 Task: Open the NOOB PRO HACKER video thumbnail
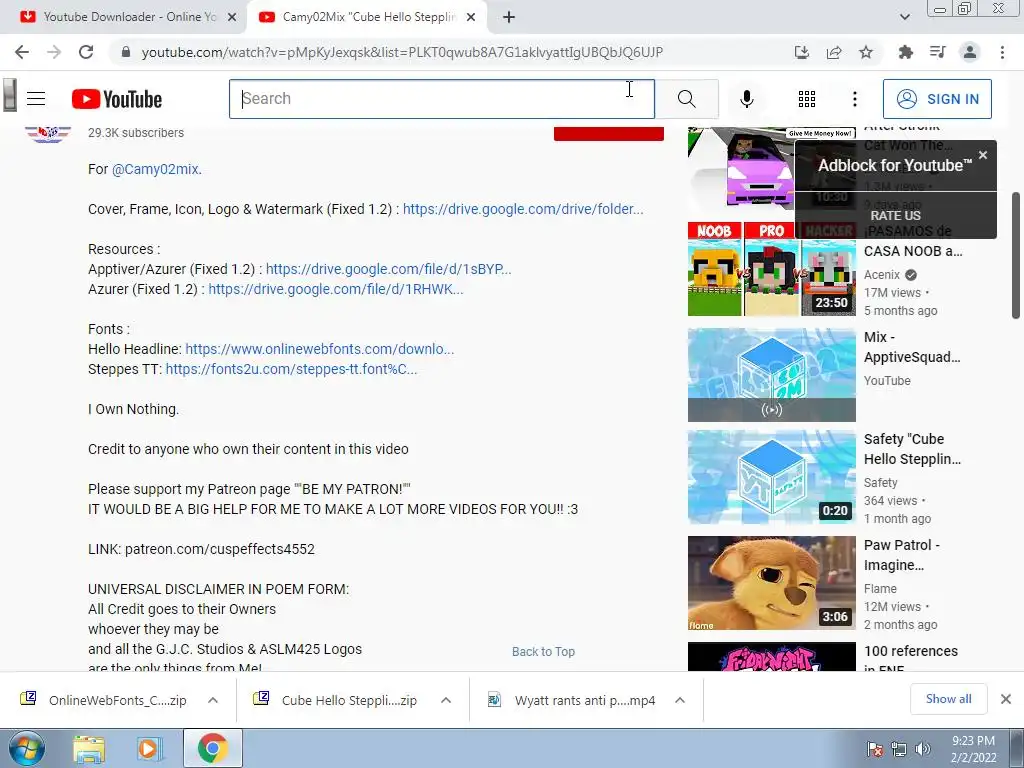pyautogui.click(x=771, y=269)
